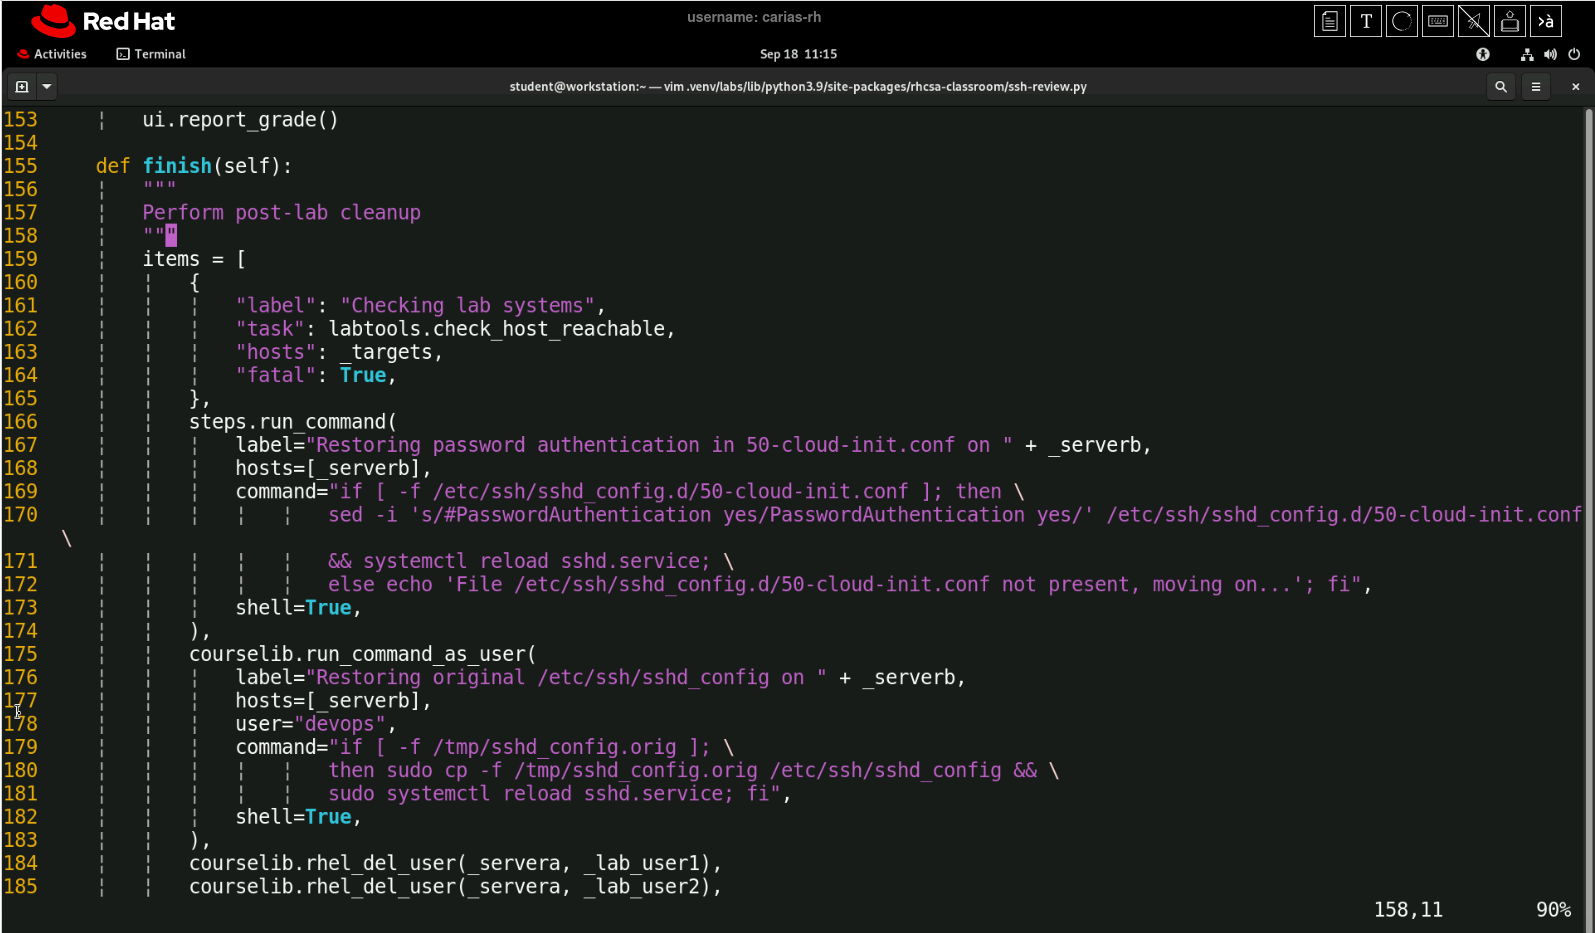Click the '158,11' cursor position indicator
This screenshot has width=1595, height=933.
tap(1408, 910)
